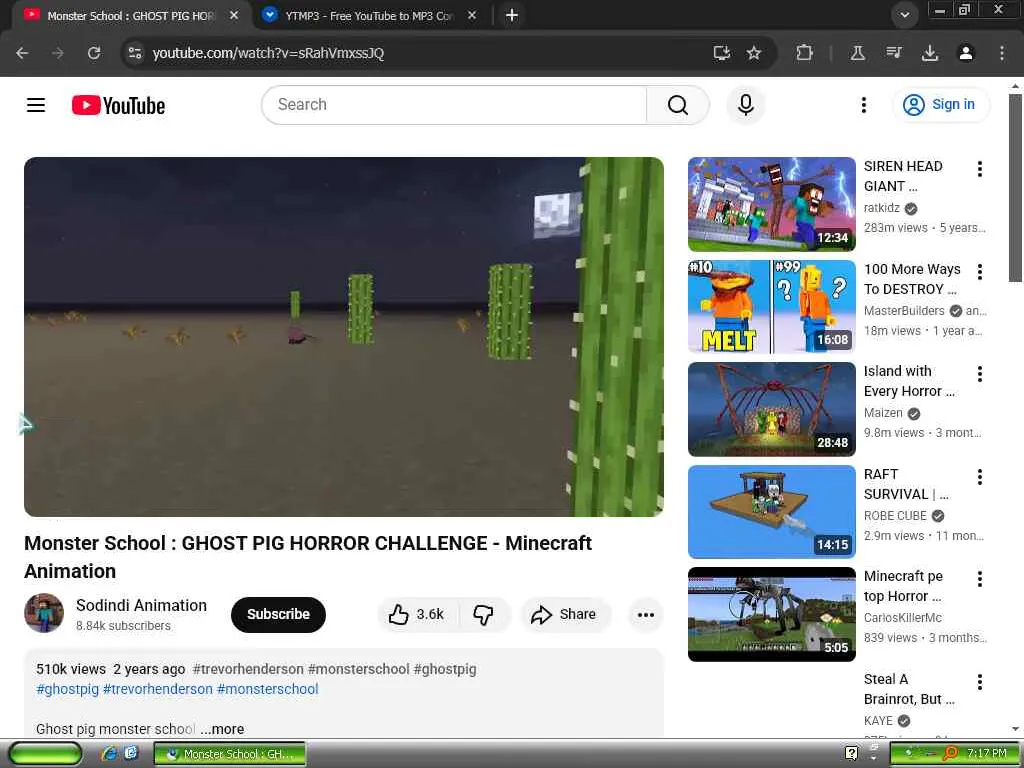The image size is (1024, 768).
Task: Open the blue #monsterschool hashtag link
Action: (268, 689)
